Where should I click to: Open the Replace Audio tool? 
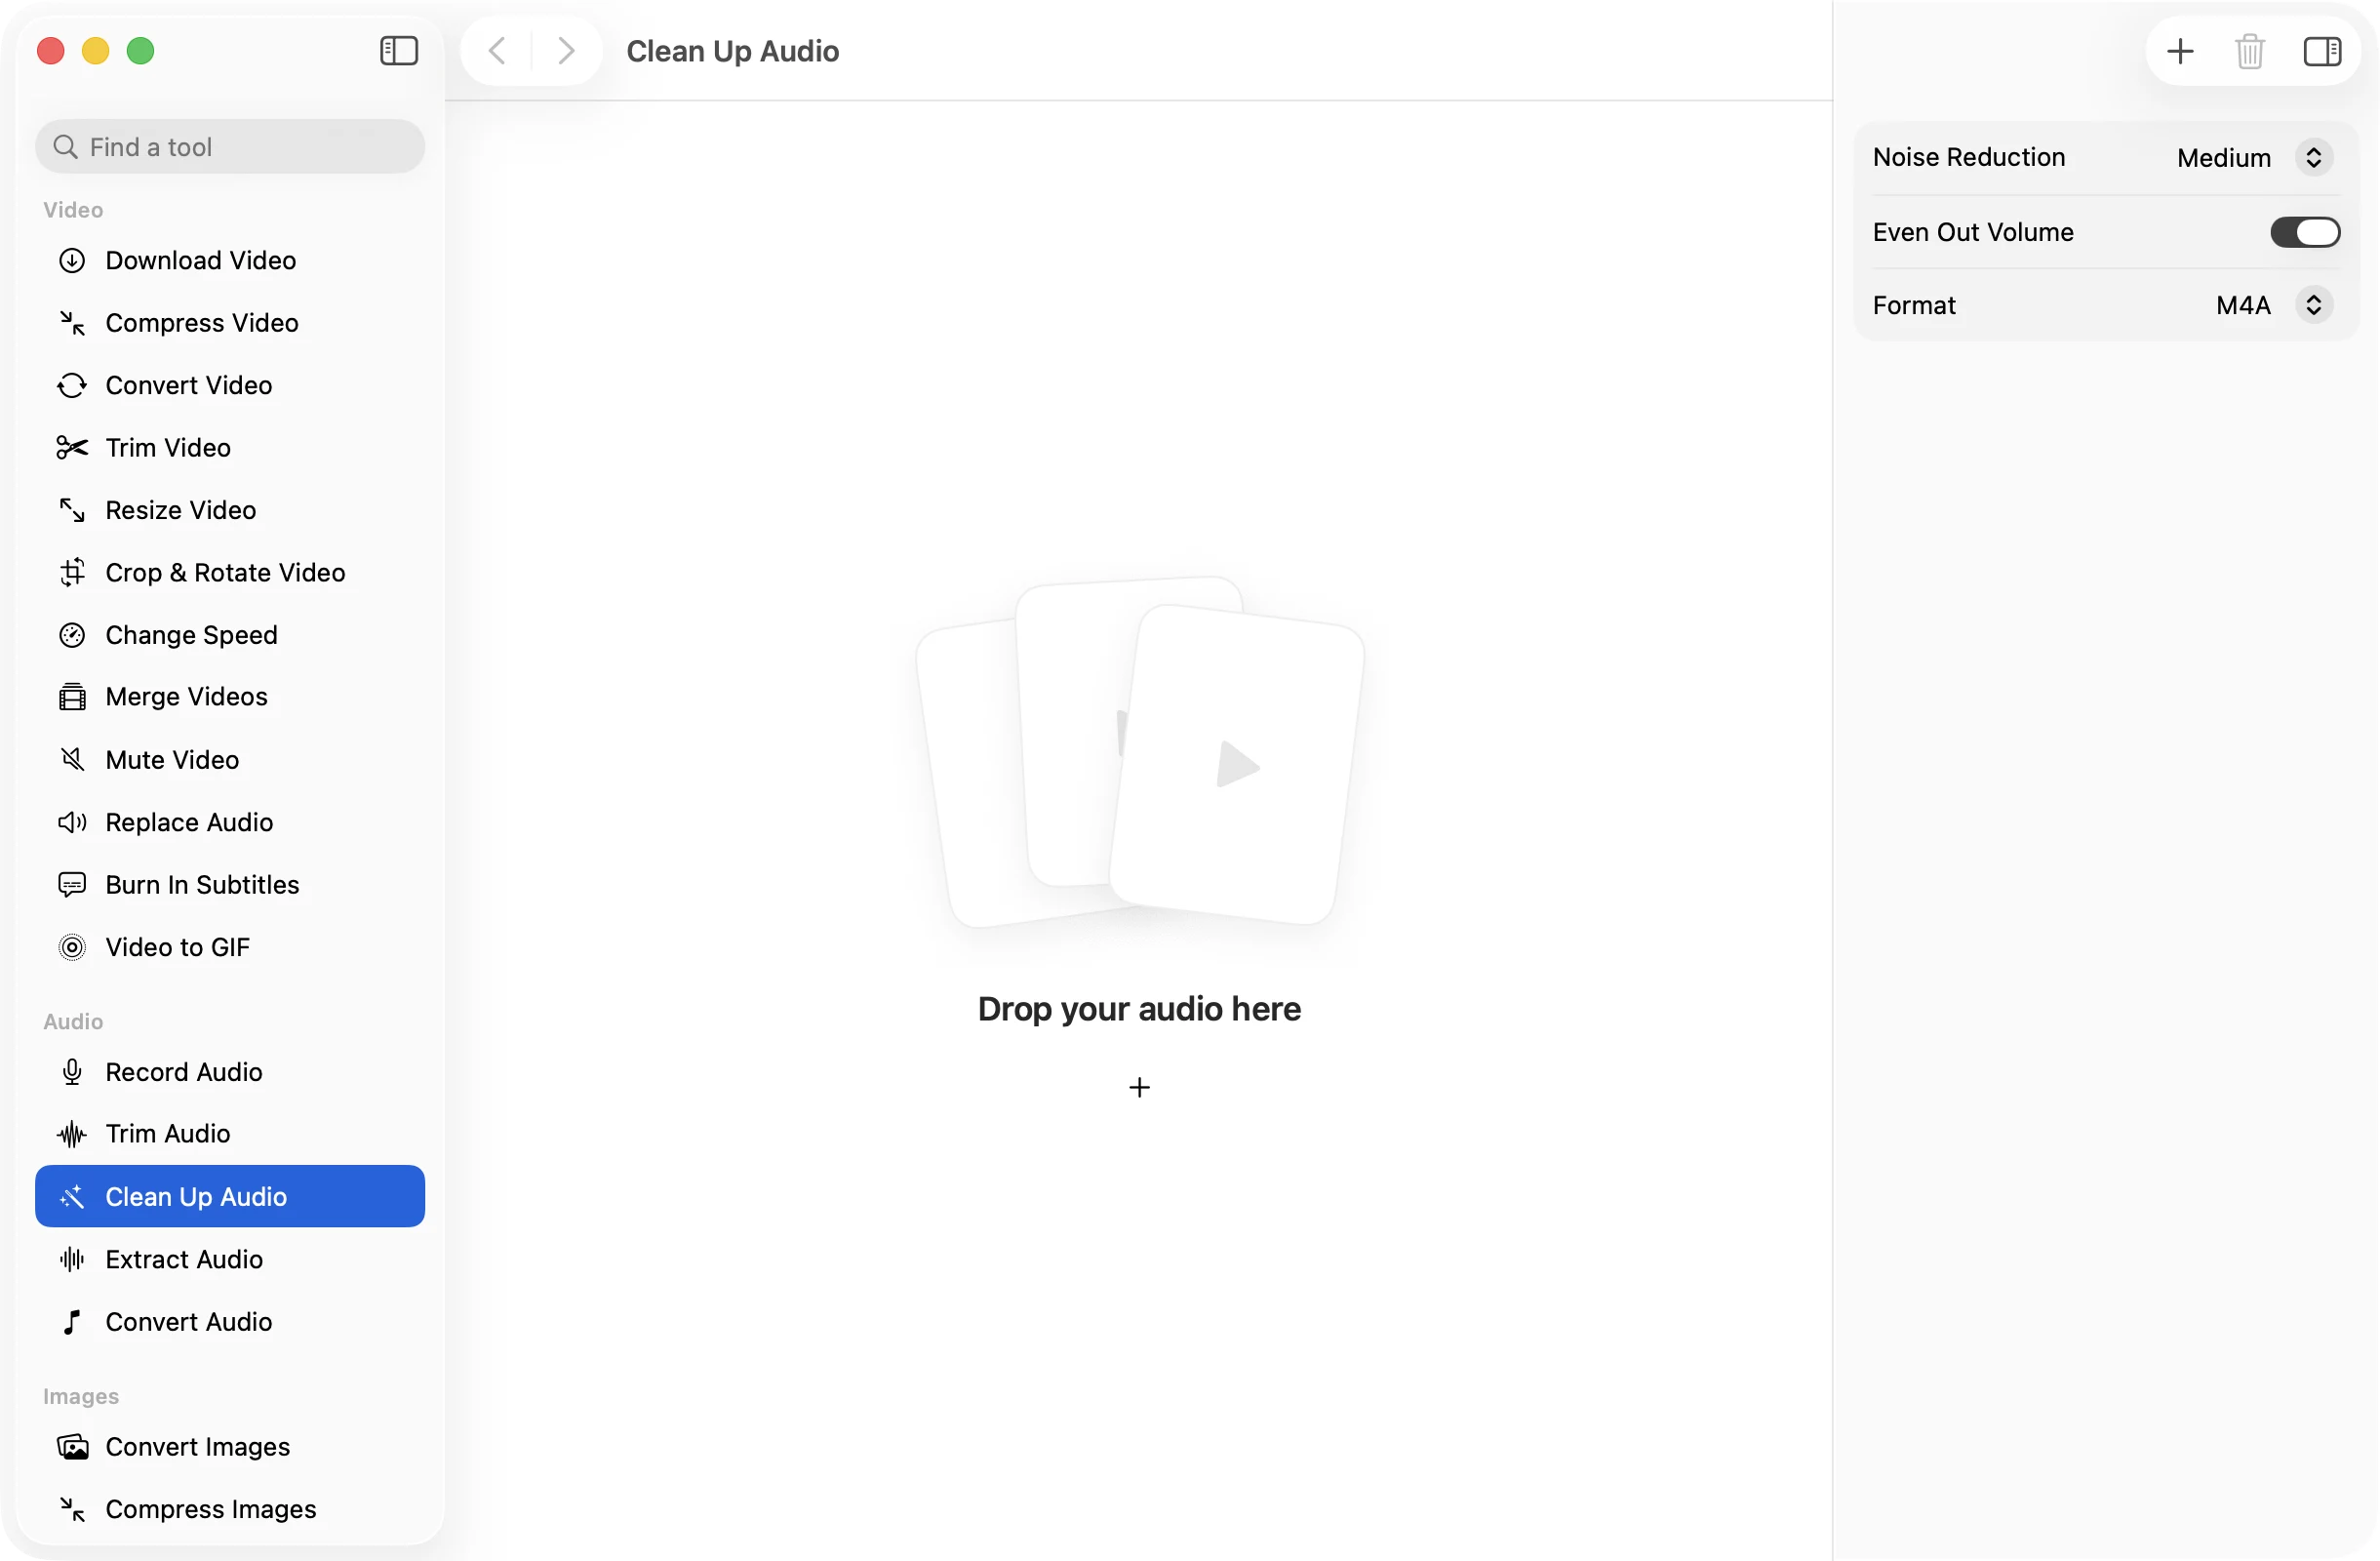pyautogui.click(x=230, y=823)
